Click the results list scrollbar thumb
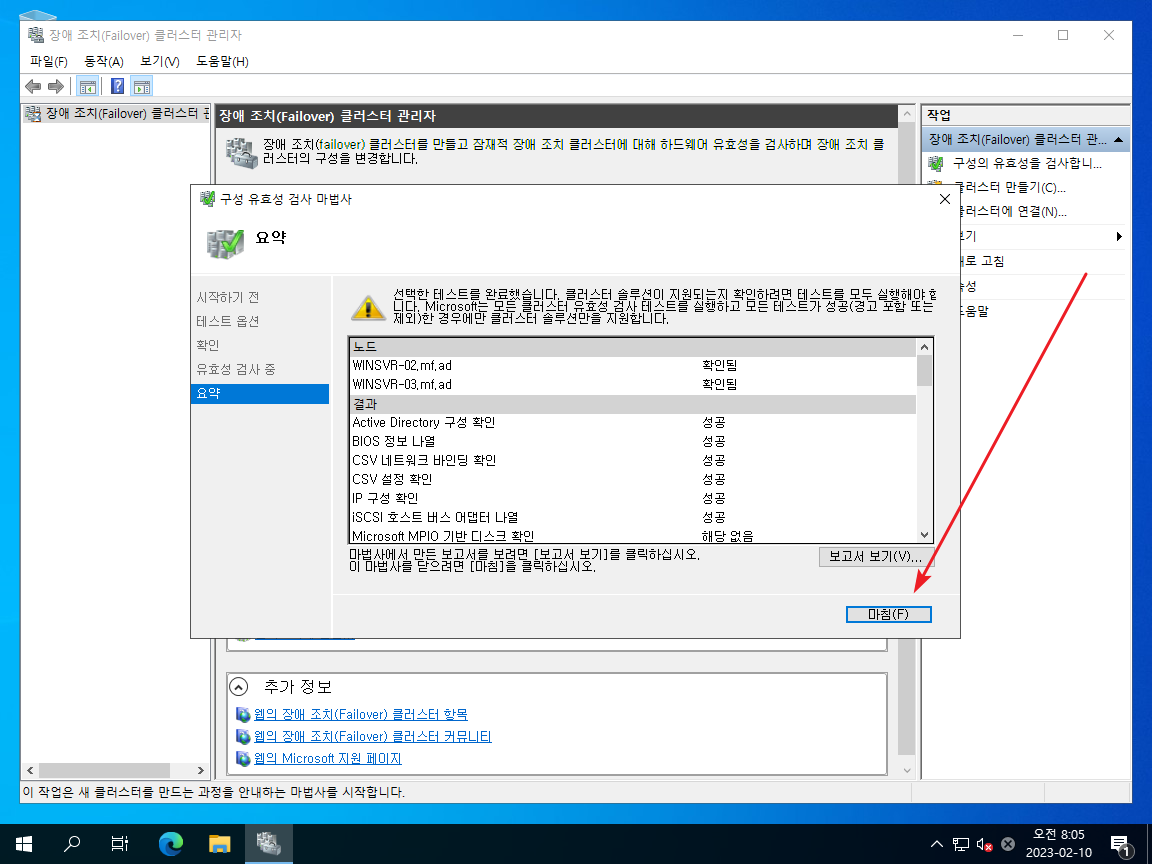 click(x=924, y=371)
